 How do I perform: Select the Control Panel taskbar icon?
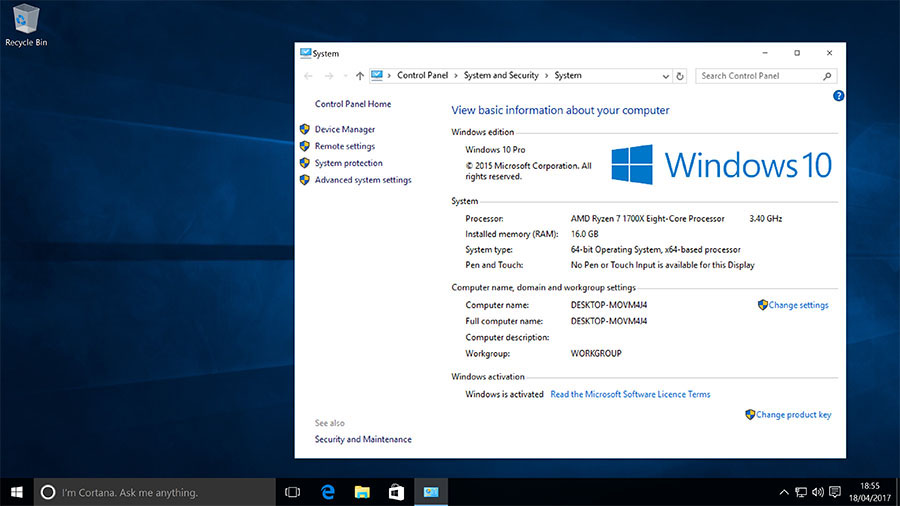point(431,492)
